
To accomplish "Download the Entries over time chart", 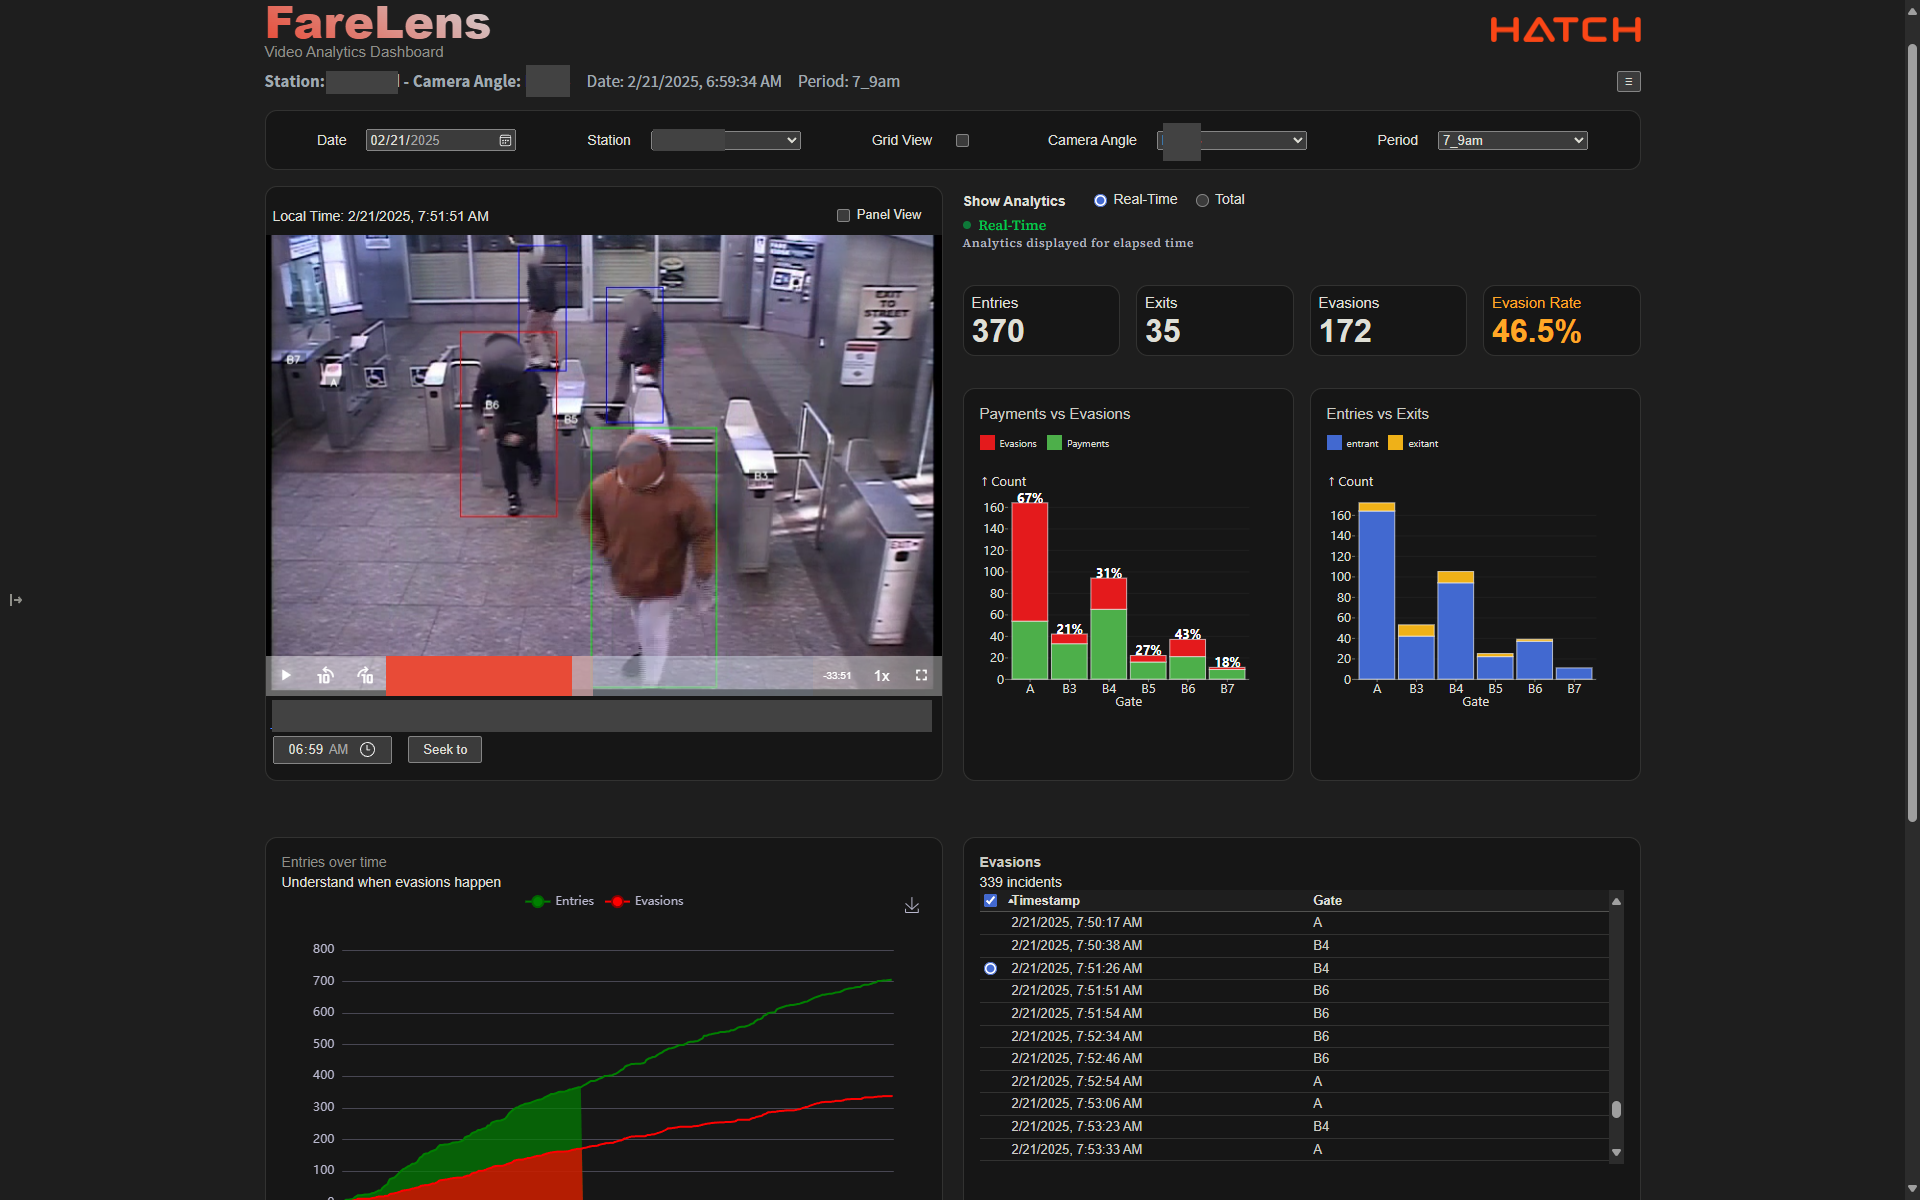I will click(912, 905).
